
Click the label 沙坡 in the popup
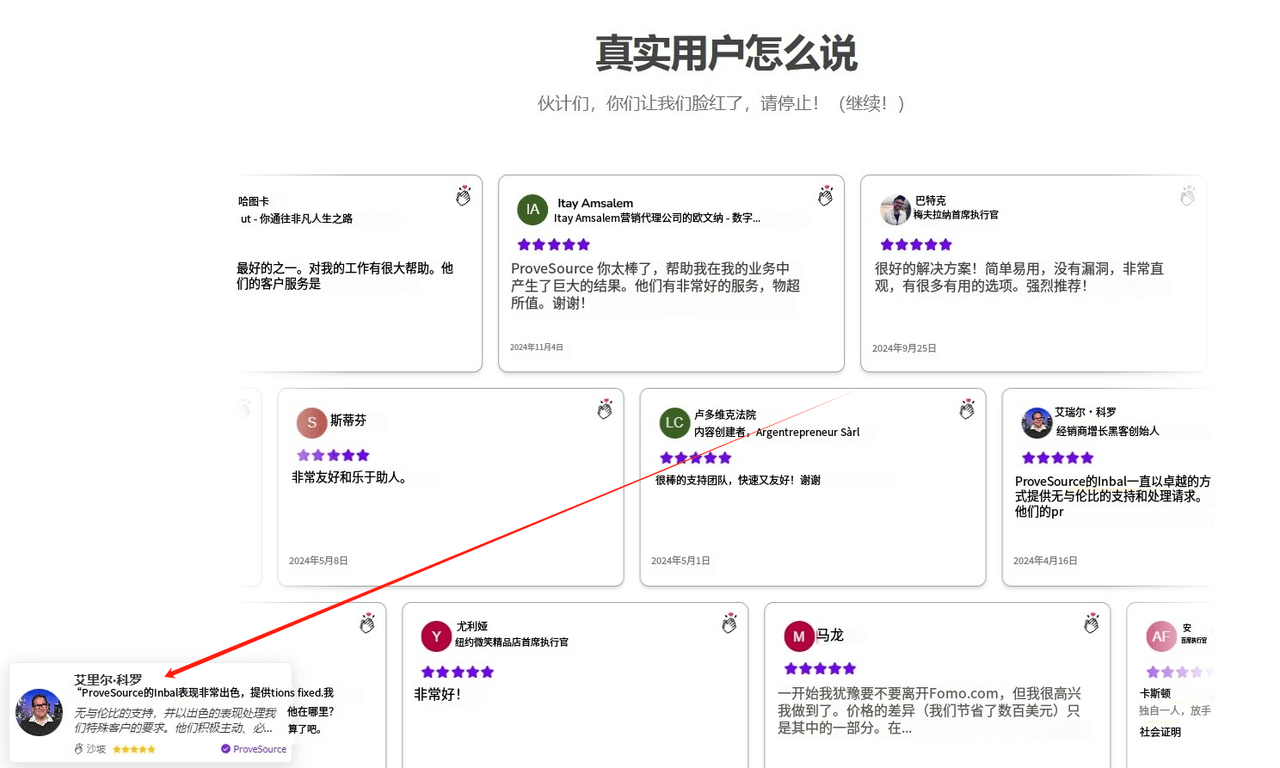pos(96,749)
